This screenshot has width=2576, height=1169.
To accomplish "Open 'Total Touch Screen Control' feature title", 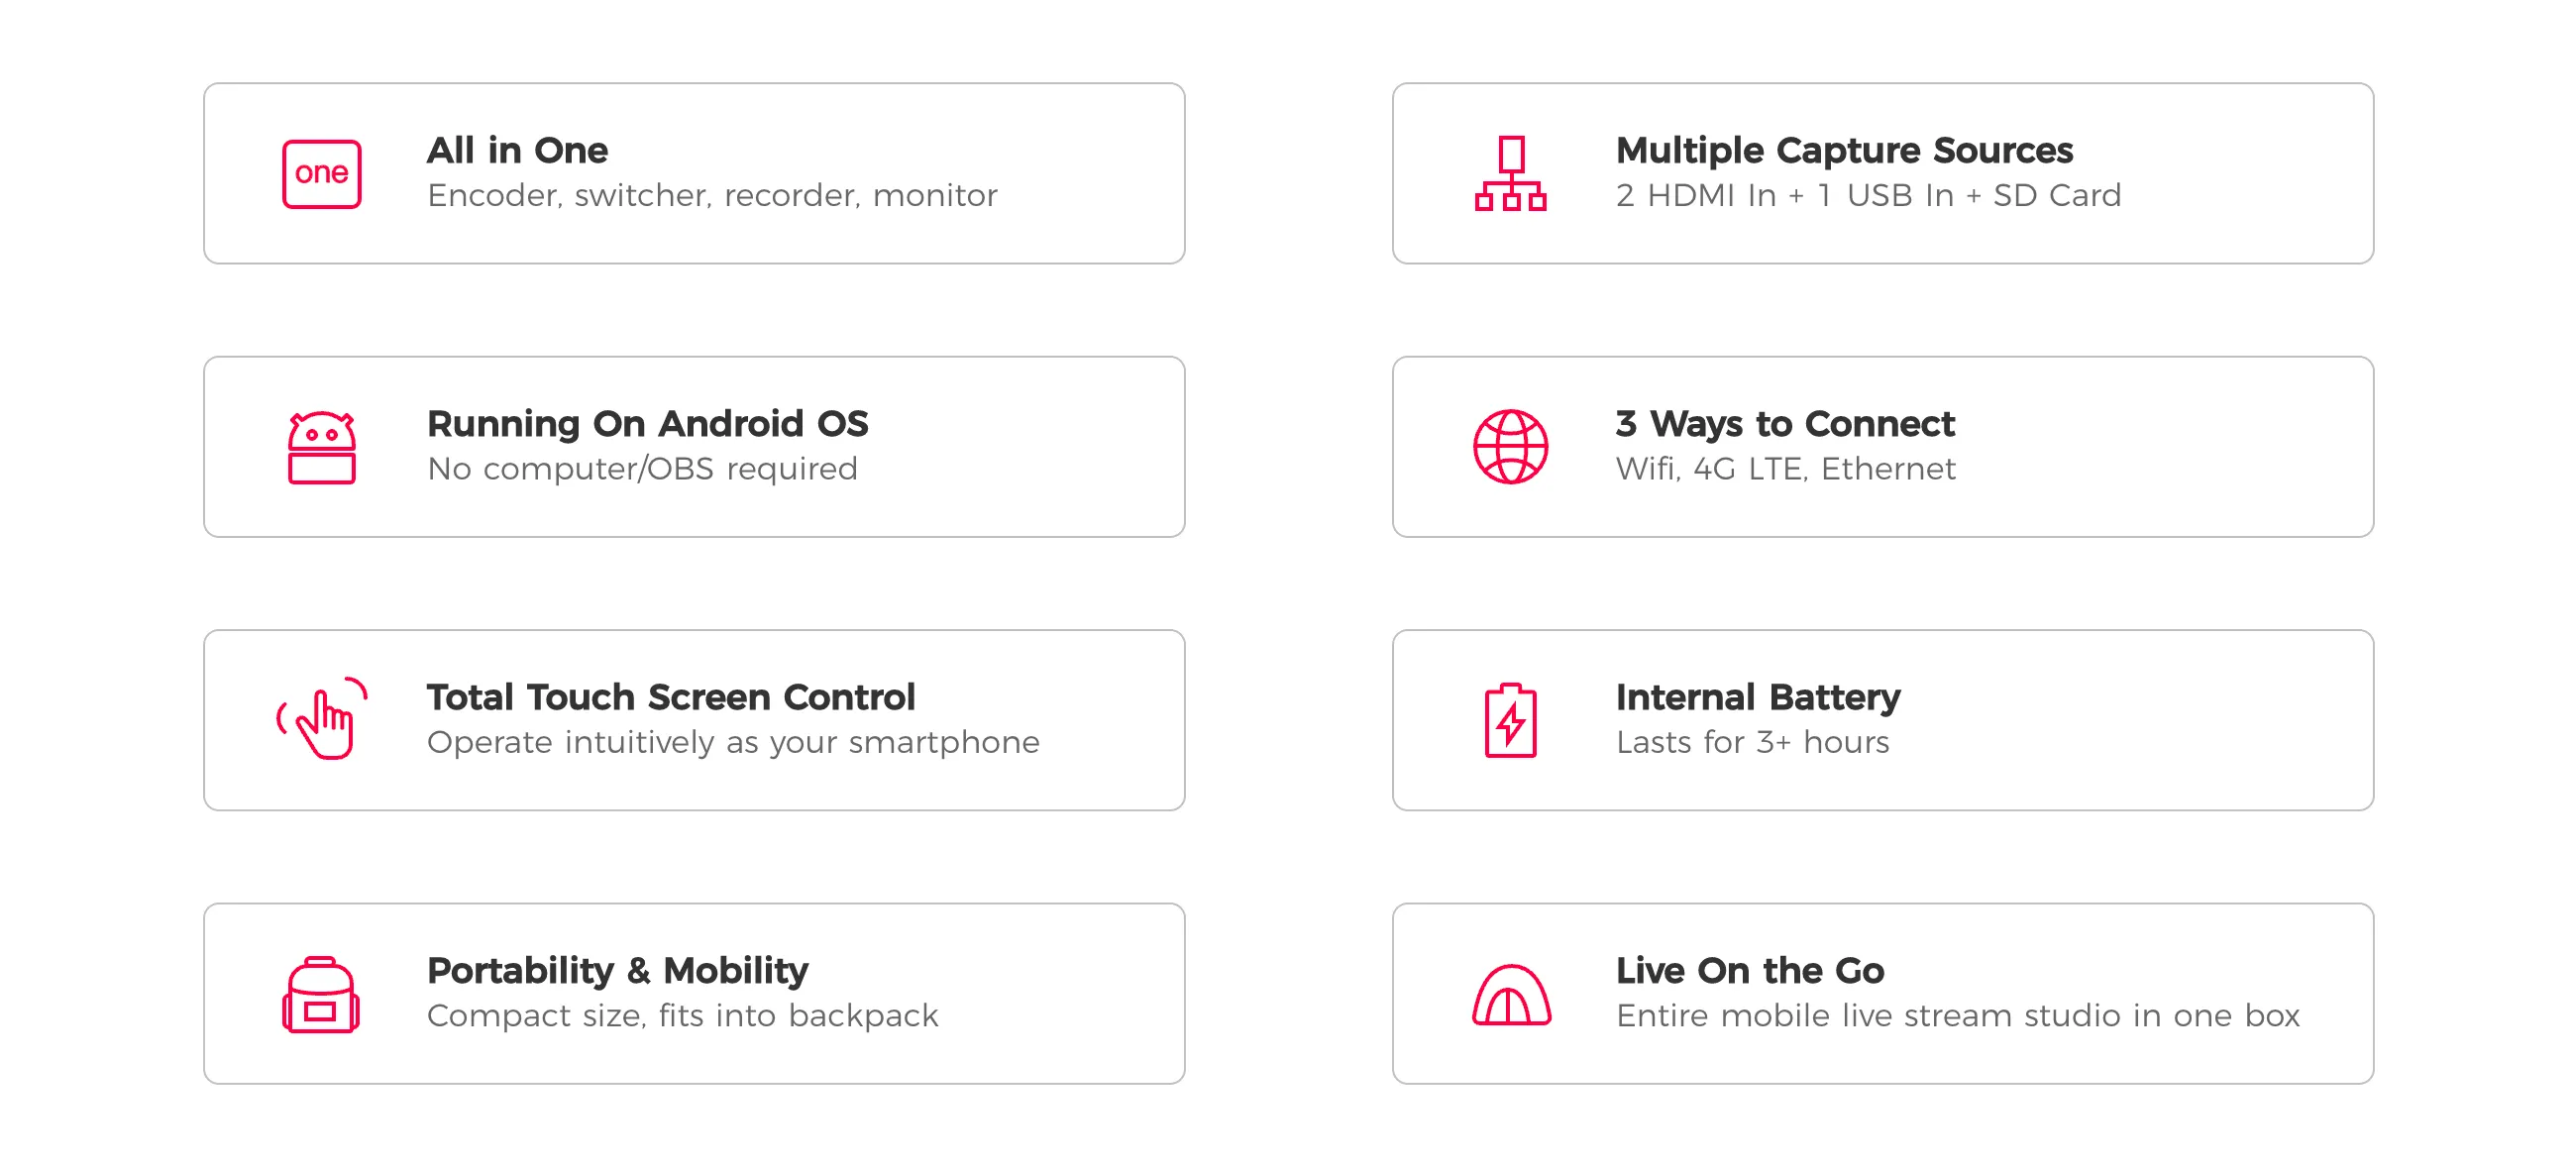I will [670, 697].
